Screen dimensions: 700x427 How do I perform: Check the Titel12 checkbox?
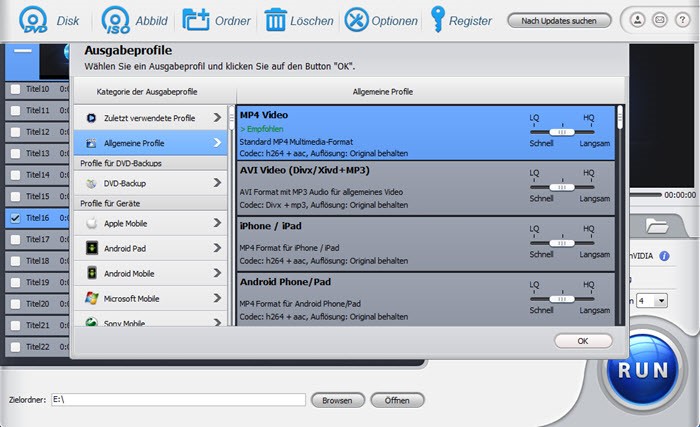(15, 132)
